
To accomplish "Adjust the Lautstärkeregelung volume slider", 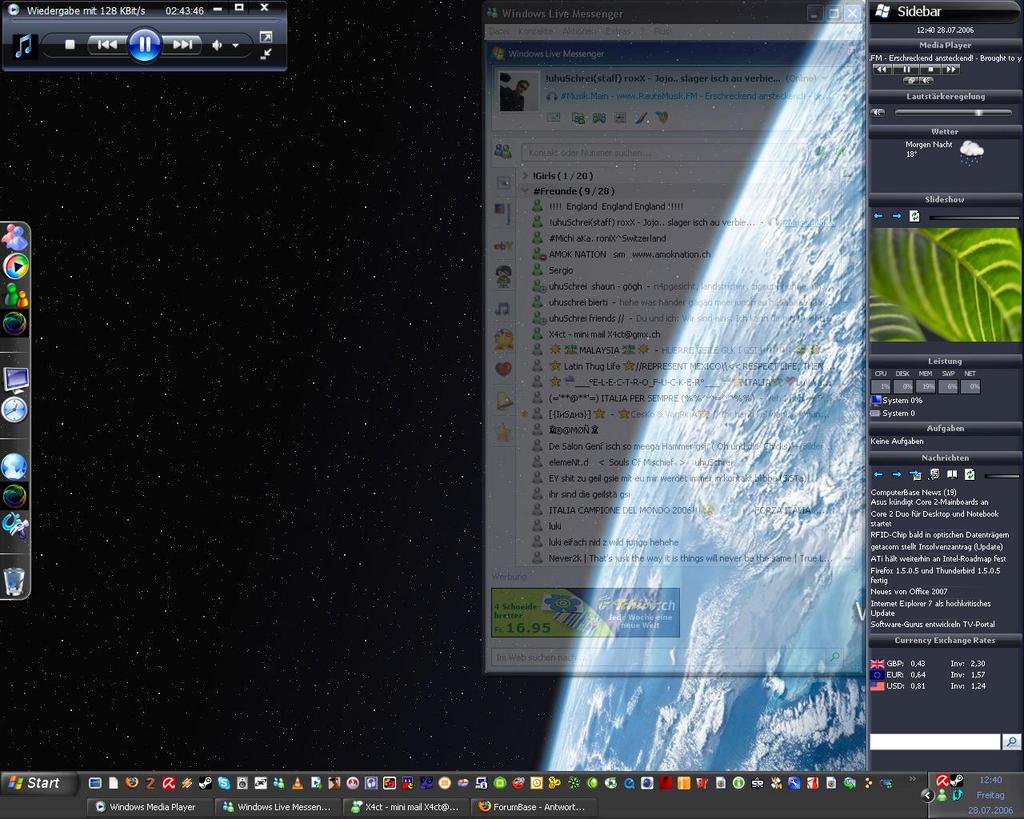I will coord(953,113).
